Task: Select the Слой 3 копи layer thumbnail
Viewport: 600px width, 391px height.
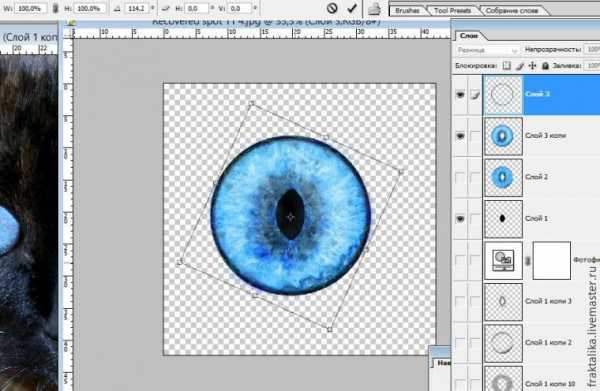Action: pos(503,136)
